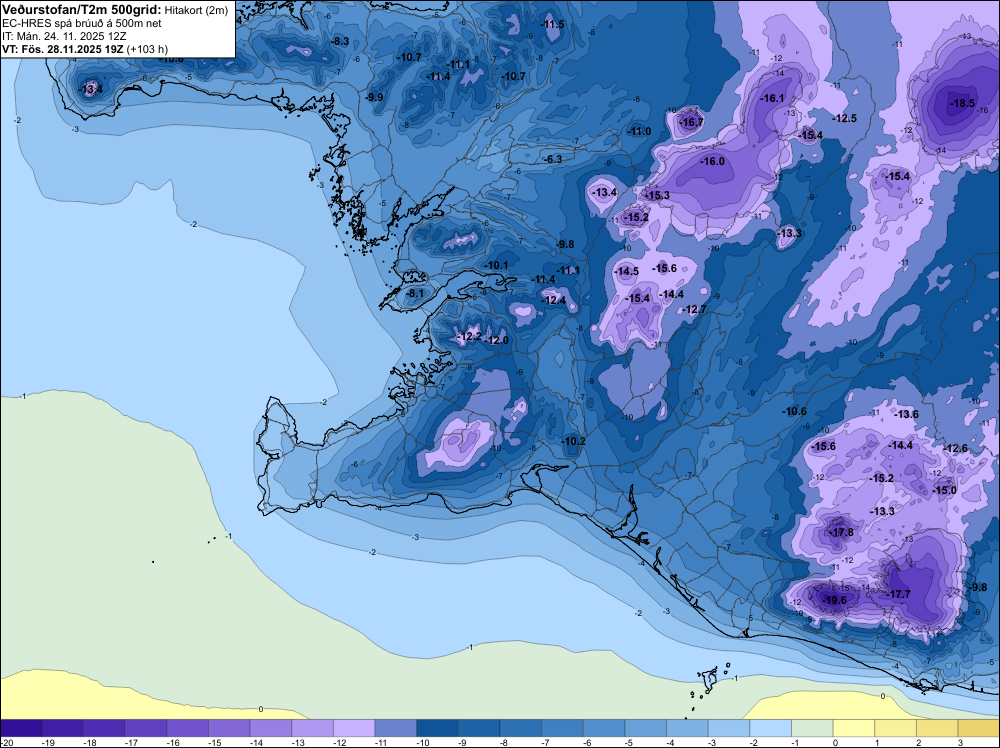Click the 3 tick label in legend
Screen dimensions: 1000x748
coord(960,742)
